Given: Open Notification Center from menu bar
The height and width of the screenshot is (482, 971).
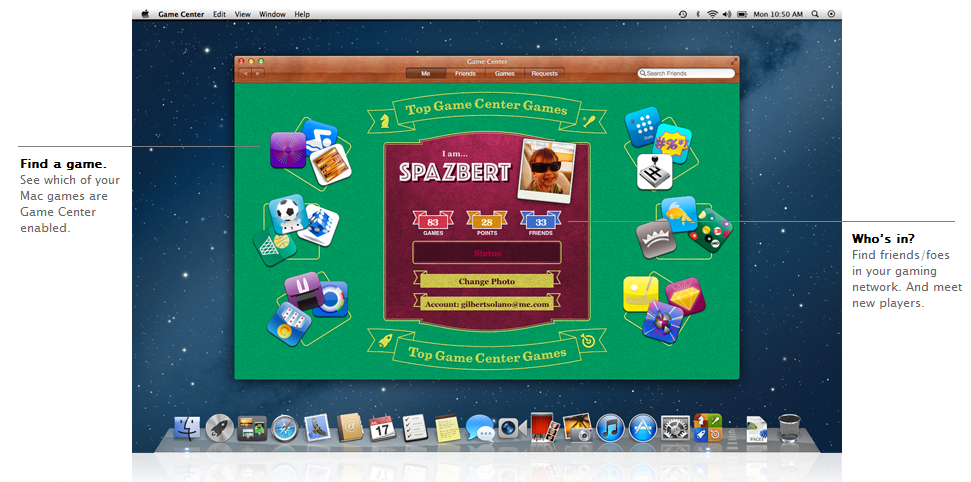Looking at the screenshot, I should (831, 14).
